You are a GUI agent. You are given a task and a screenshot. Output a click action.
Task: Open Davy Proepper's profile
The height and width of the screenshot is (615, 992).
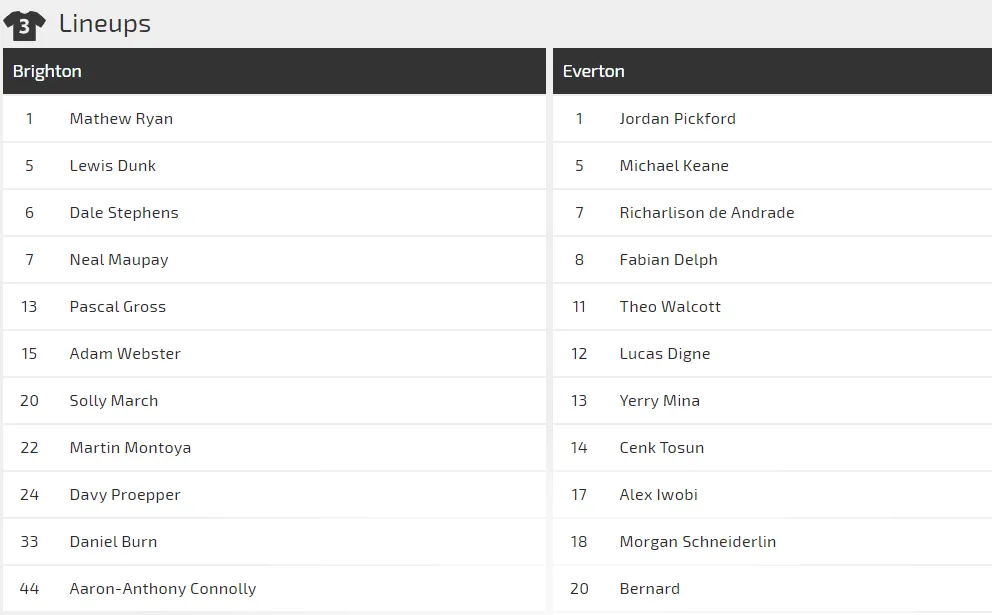click(x=125, y=494)
